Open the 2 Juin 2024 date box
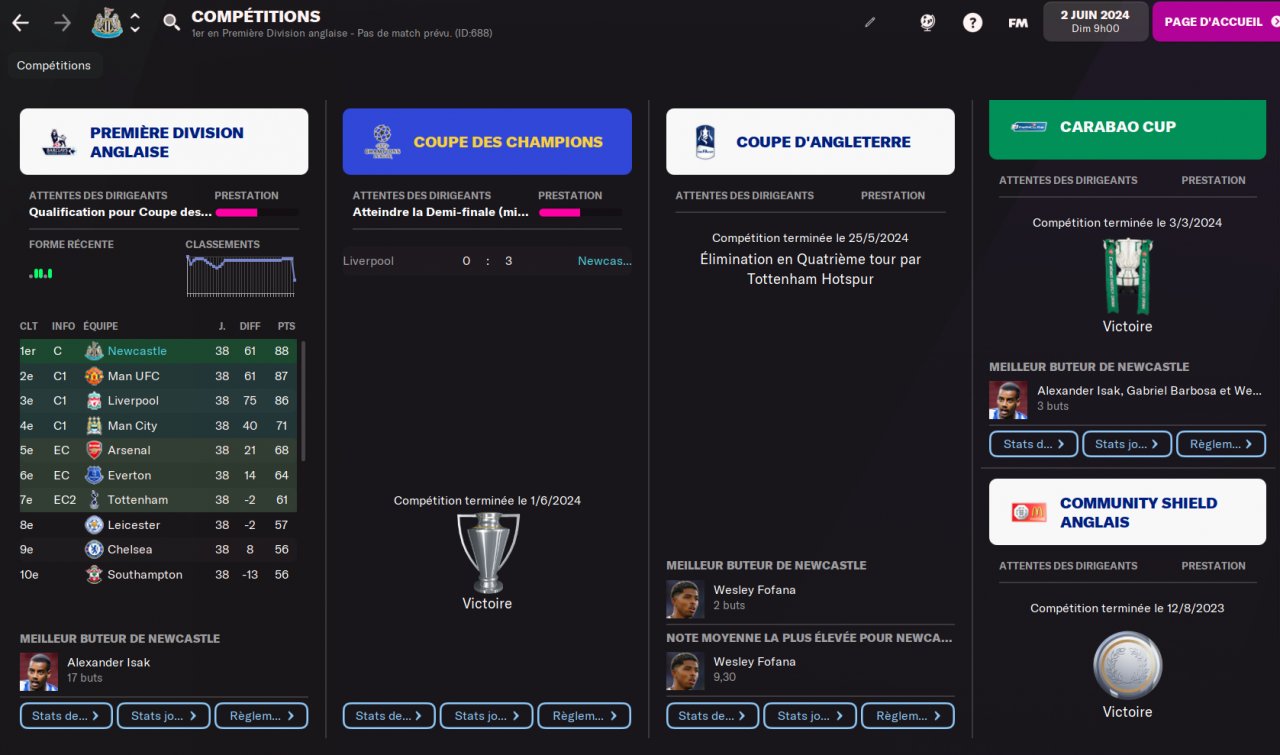Viewport: 1280px width, 755px height. (1095, 22)
